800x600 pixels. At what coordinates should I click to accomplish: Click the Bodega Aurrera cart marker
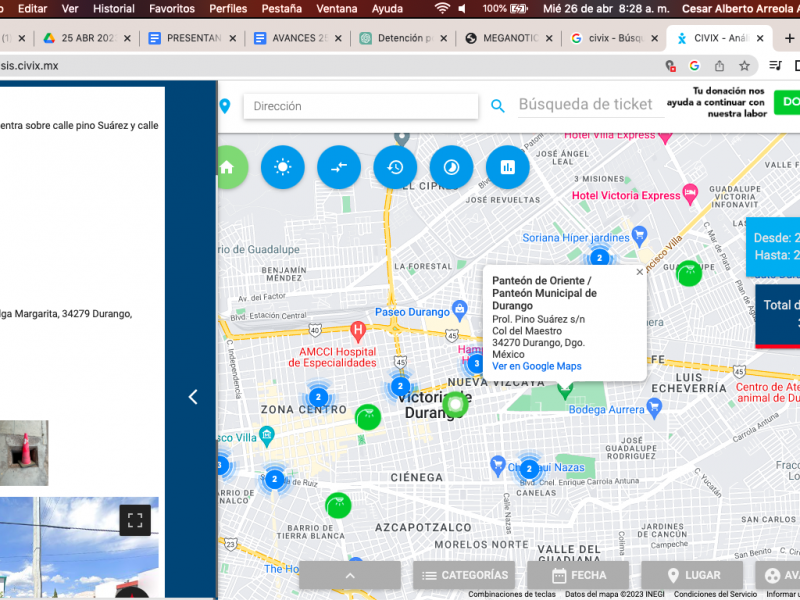tap(654, 408)
